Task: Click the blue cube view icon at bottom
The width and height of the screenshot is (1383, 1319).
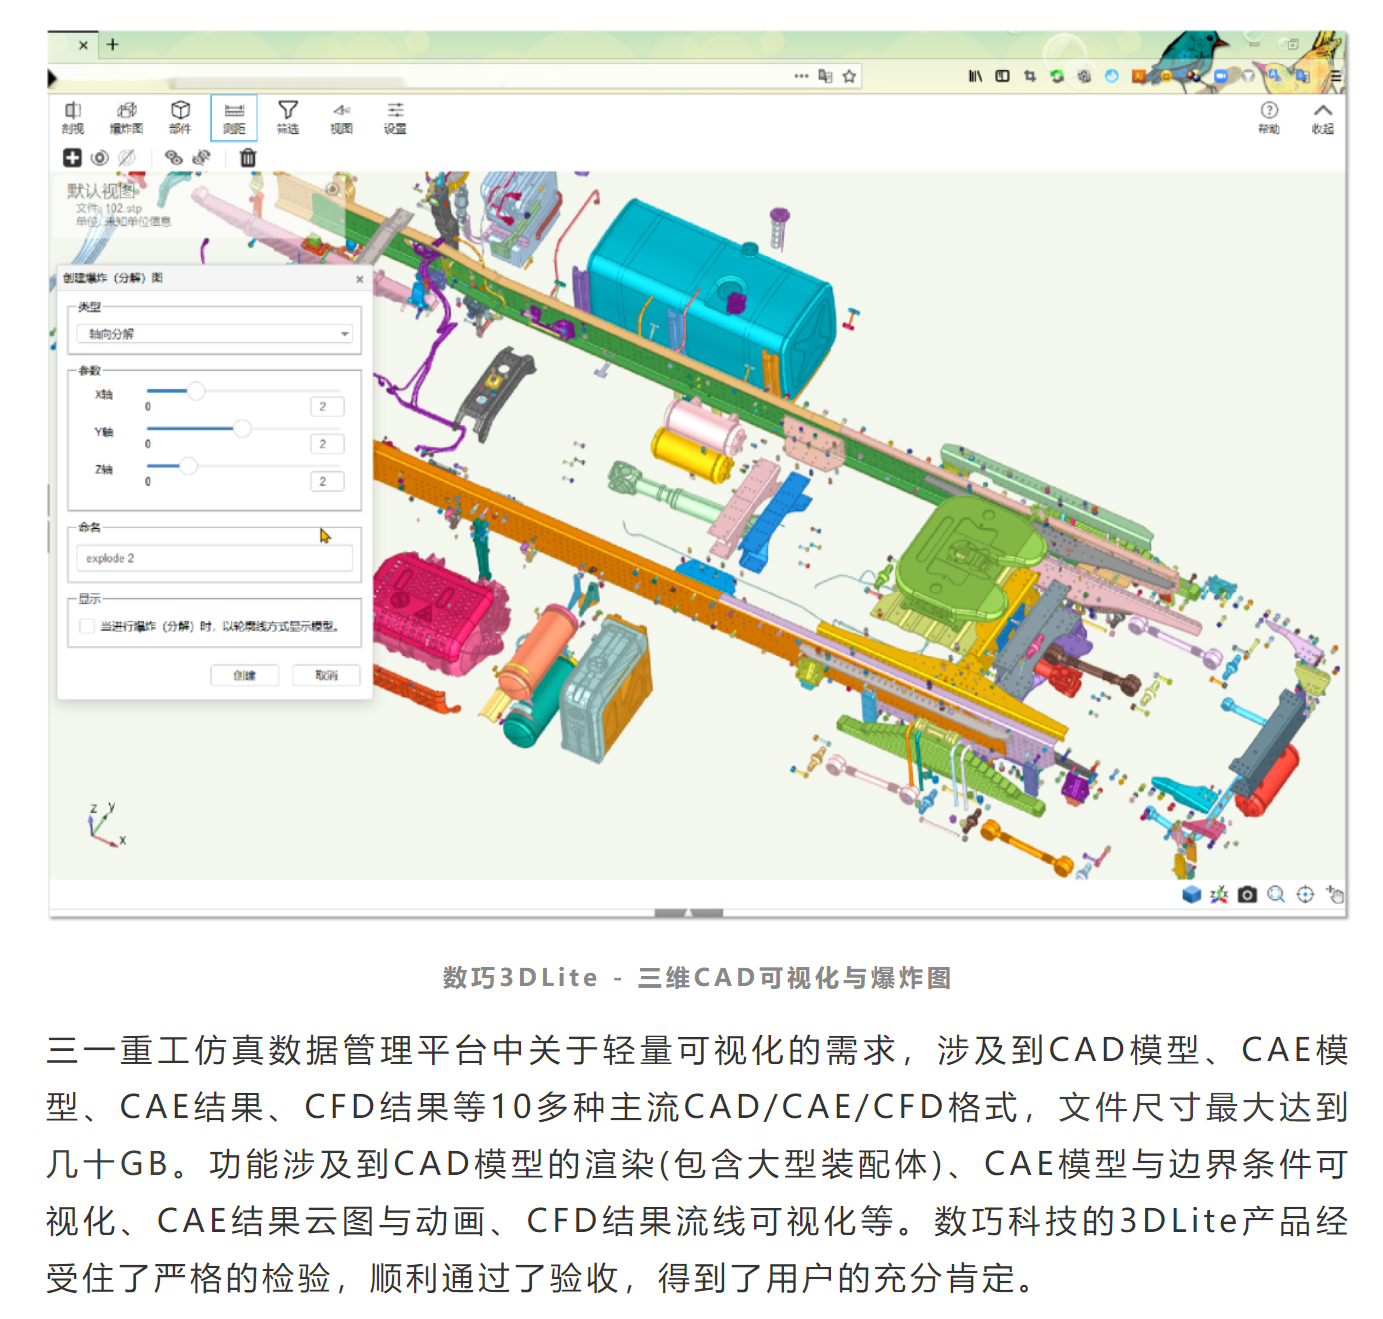Action: [x=1191, y=894]
